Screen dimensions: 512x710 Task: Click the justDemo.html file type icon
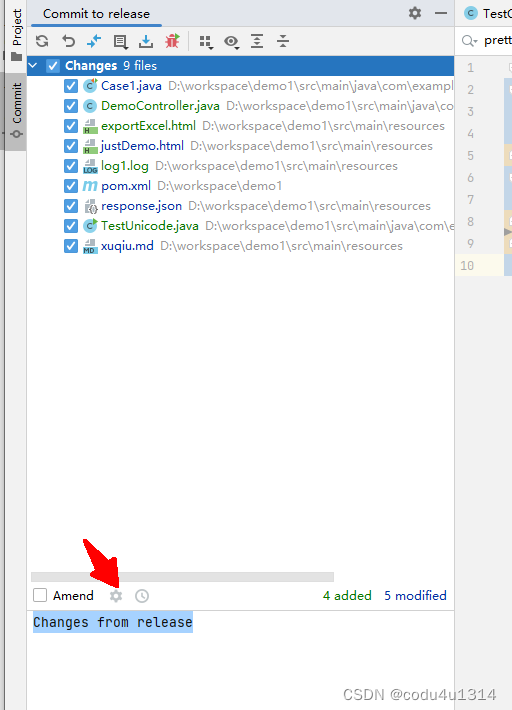pos(90,146)
